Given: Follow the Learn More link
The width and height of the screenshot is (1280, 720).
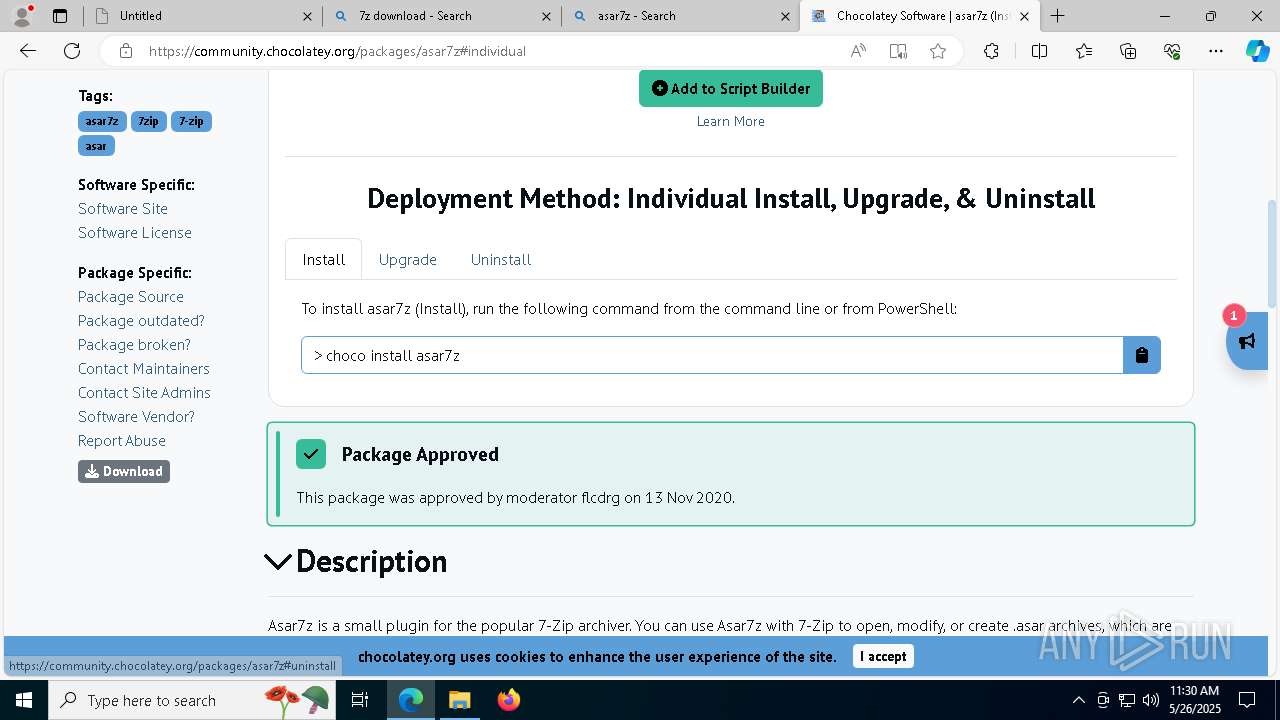Looking at the screenshot, I should coord(731,121).
